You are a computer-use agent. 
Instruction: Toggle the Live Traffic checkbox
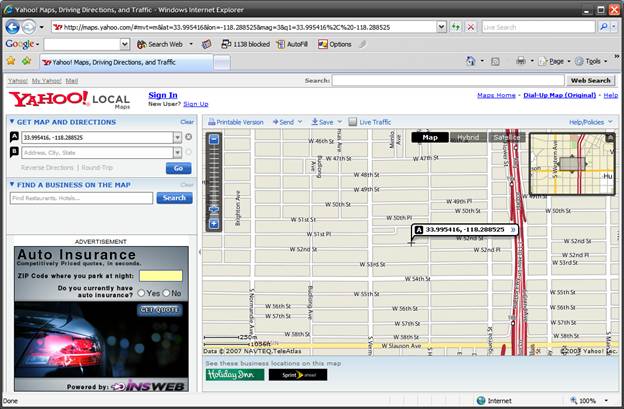(353, 122)
